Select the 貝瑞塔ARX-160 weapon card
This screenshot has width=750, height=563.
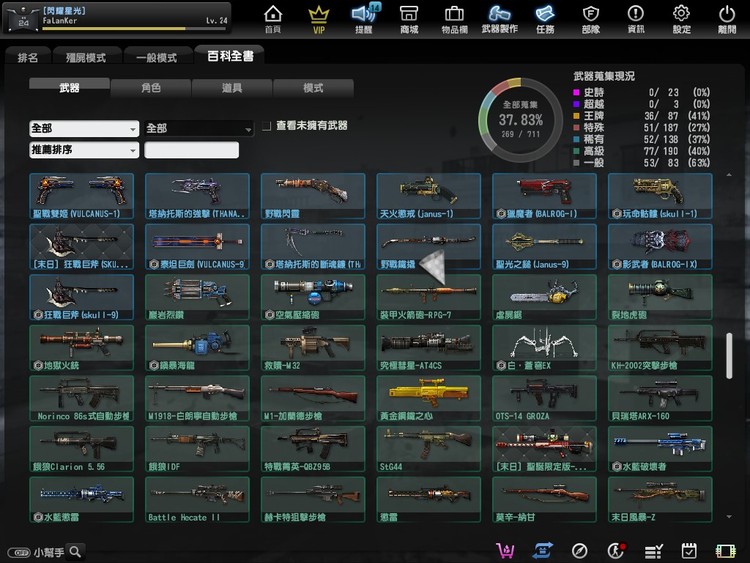point(660,398)
